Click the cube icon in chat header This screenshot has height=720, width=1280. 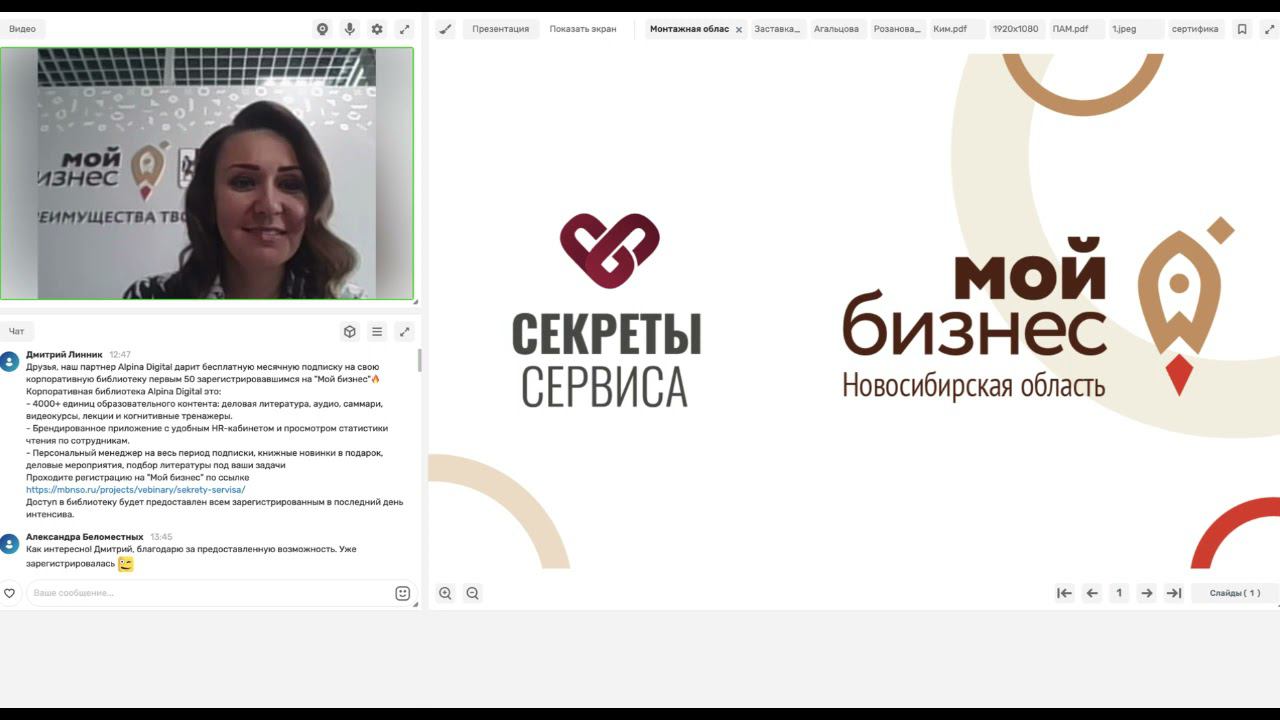pyautogui.click(x=350, y=331)
